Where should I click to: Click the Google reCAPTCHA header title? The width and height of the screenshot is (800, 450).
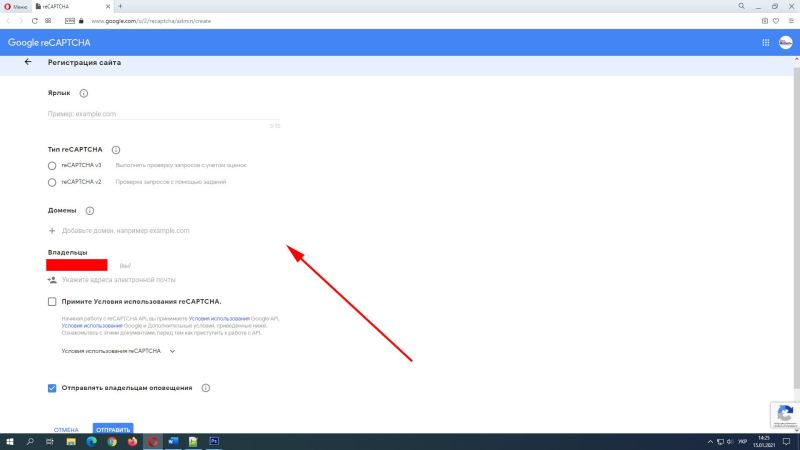49,43
